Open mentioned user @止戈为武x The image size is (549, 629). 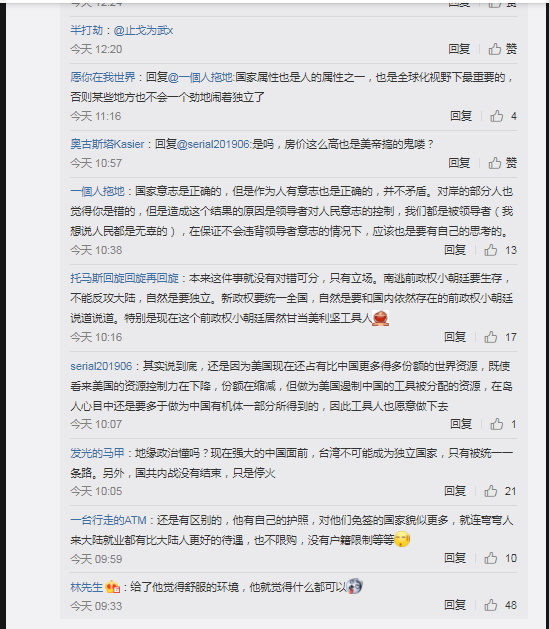143,30
